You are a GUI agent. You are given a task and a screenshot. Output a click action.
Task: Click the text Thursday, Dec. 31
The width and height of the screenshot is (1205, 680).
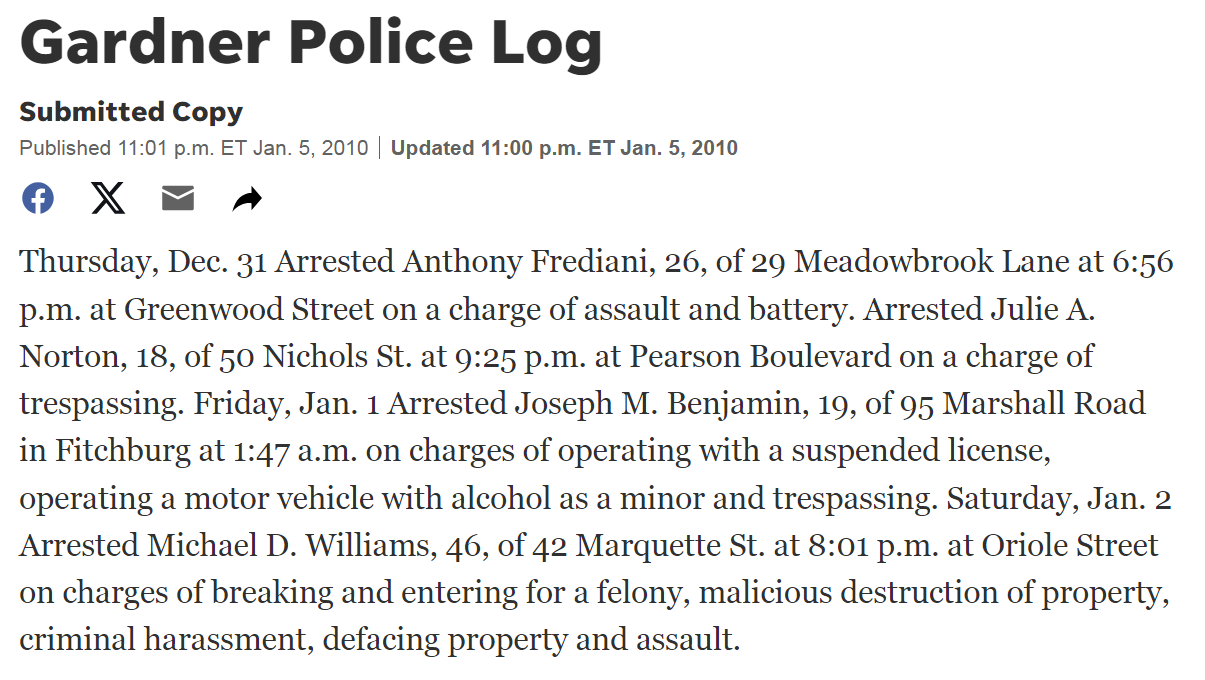(x=144, y=262)
